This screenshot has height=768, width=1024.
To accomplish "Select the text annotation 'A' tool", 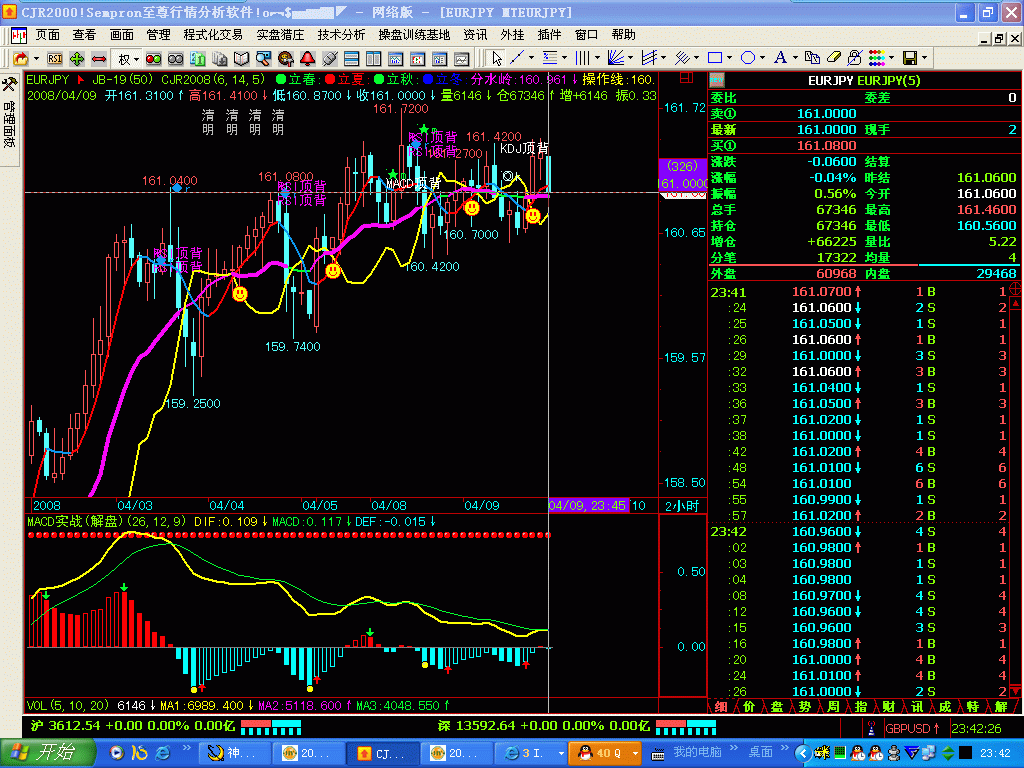I will [x=780, y=59].
